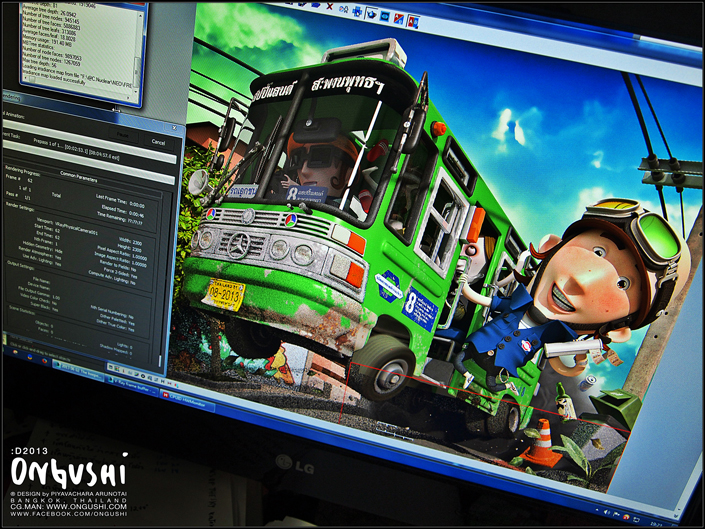
Task: Click the 'VRayPhysicalCamera001' viewport value
Action: click(x=76, y=229)
